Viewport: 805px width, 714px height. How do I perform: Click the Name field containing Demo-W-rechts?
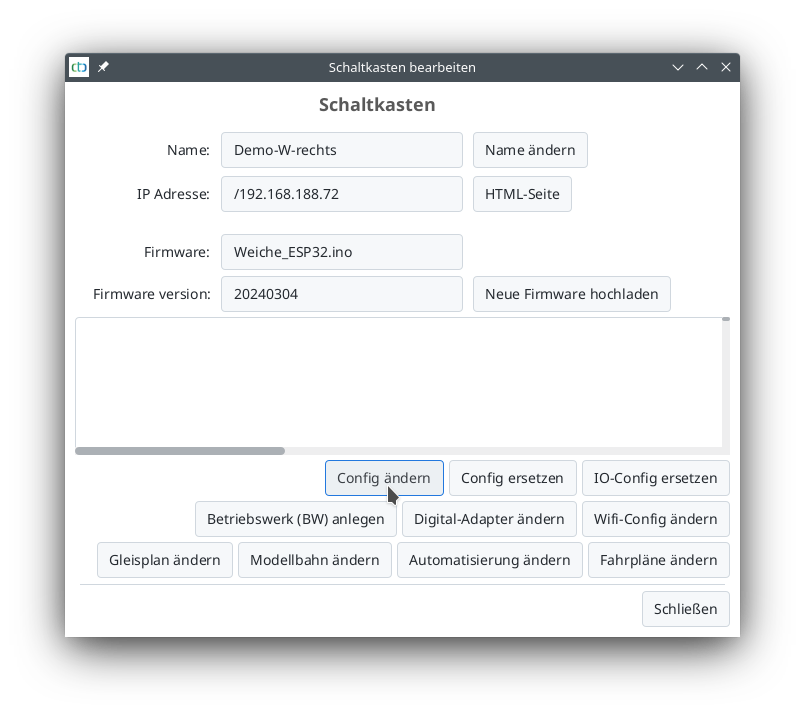point(341,150)
